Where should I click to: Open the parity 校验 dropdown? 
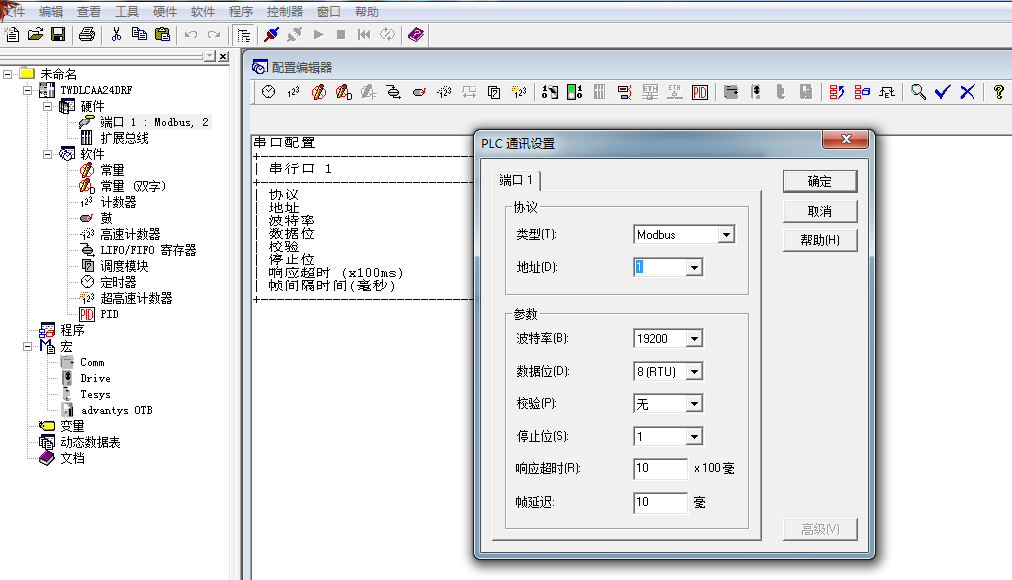click(694, 404)
